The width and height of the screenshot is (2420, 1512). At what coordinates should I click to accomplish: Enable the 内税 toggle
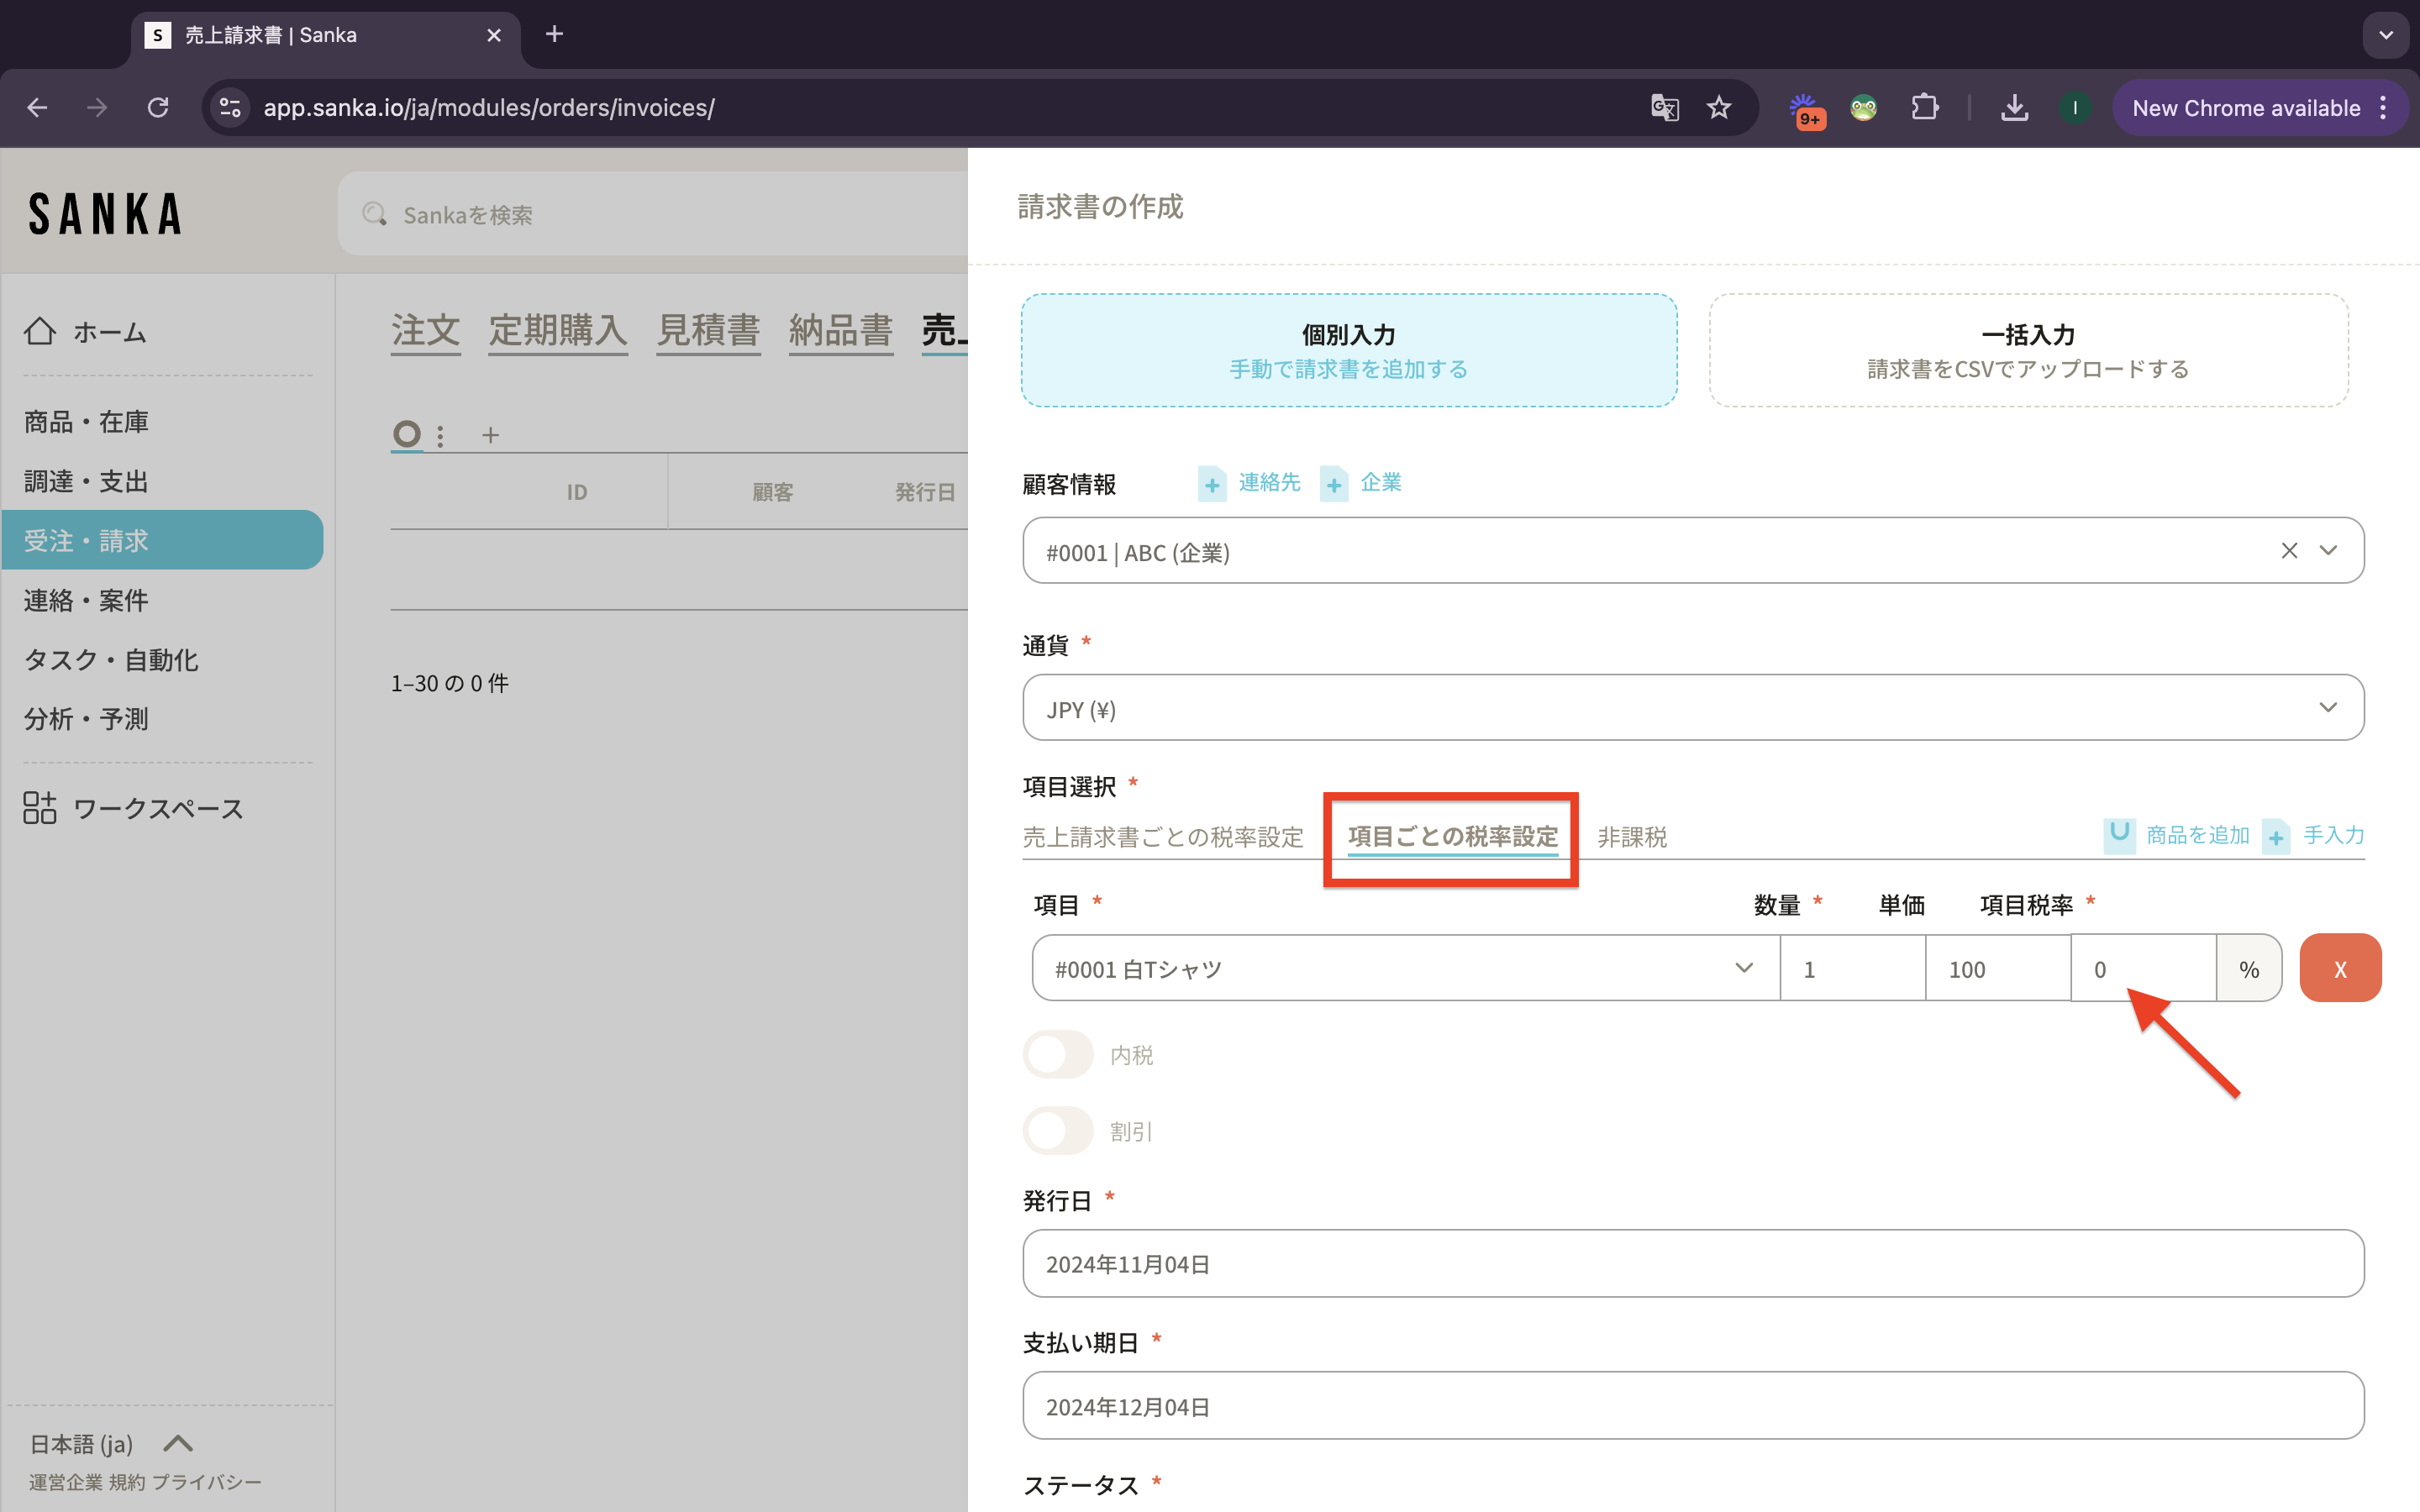coord(1058,1055)
